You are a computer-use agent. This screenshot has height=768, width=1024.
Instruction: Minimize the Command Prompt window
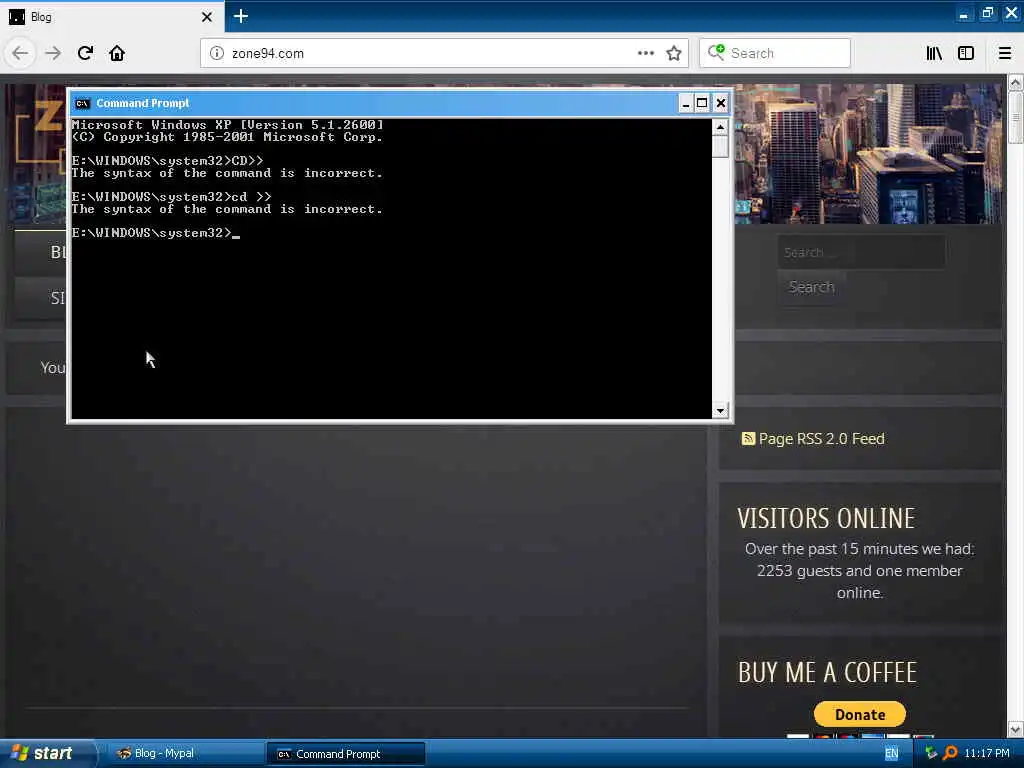[x=685, y=103]
